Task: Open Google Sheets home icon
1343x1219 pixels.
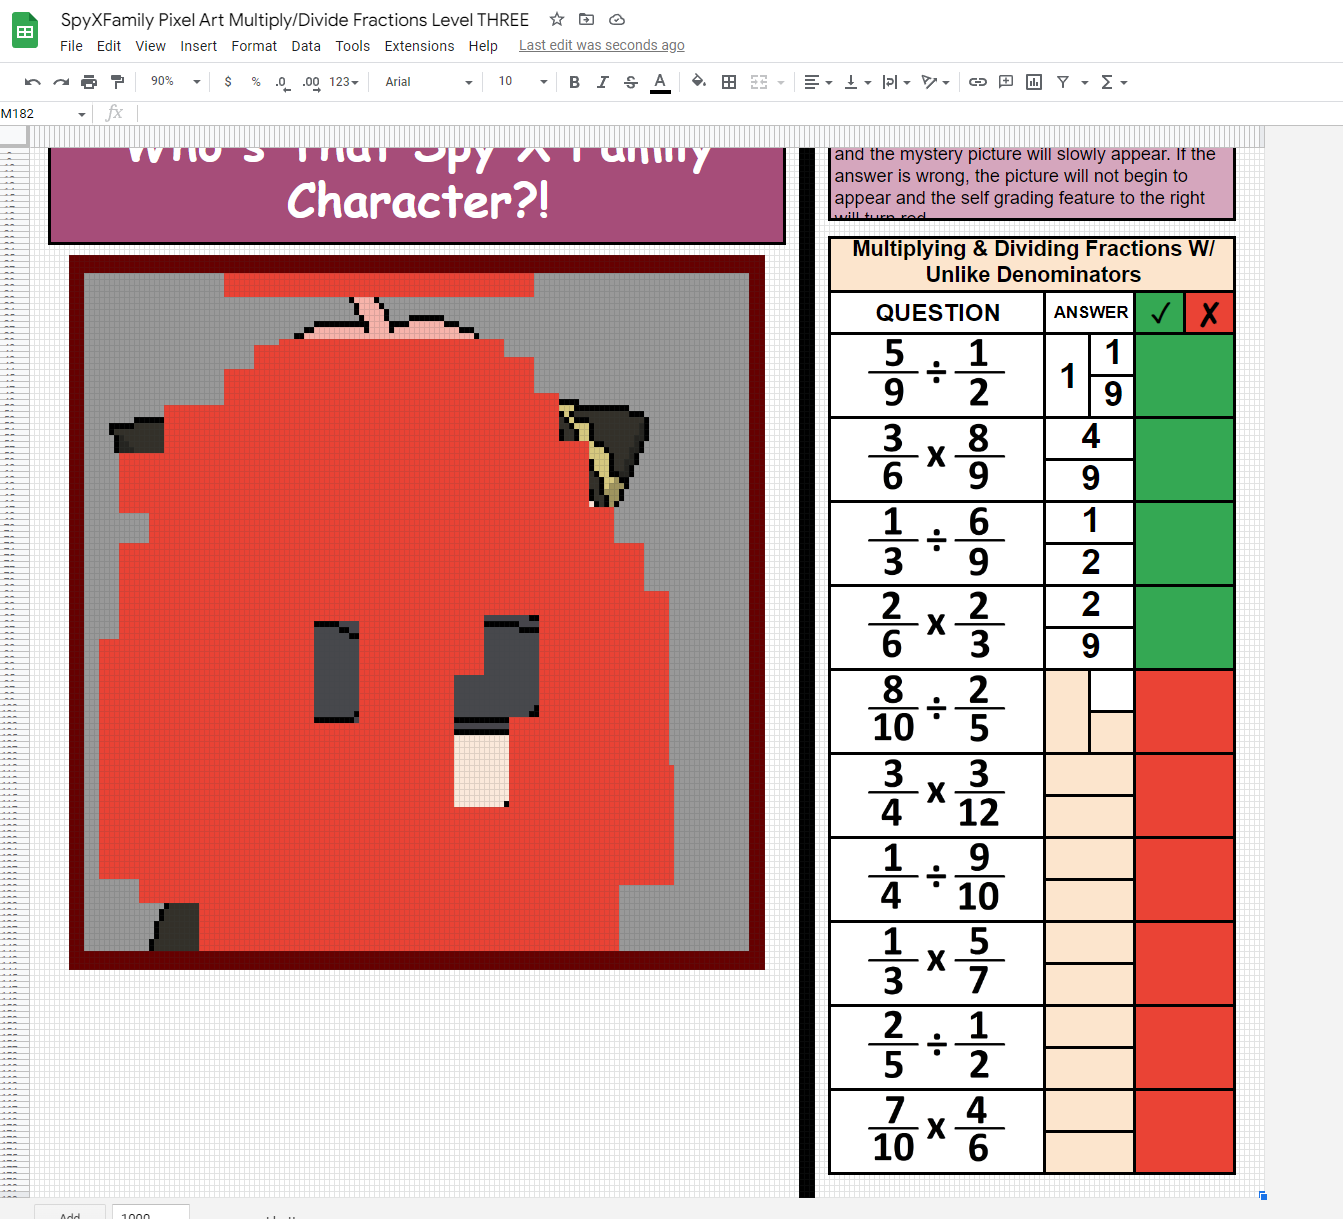Action: point(25,31)
